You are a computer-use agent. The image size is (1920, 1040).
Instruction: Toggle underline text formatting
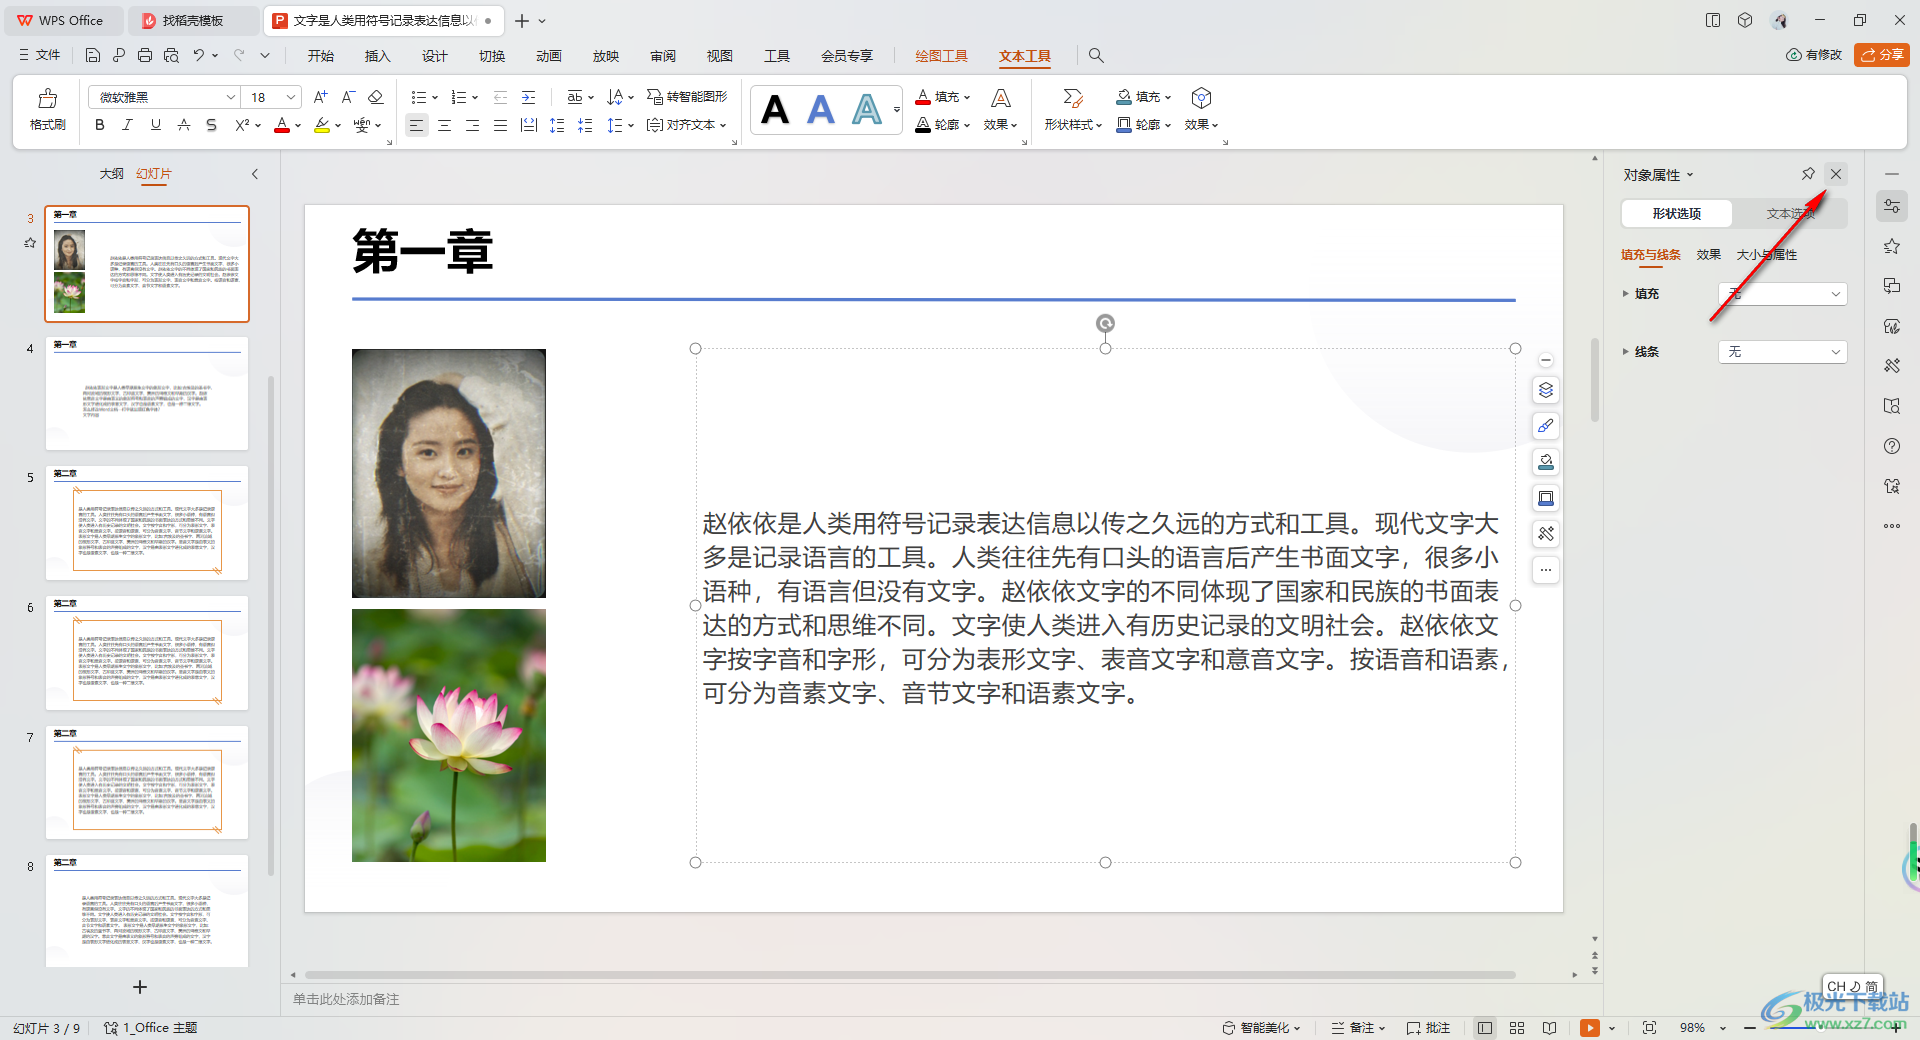click(155, 125)
